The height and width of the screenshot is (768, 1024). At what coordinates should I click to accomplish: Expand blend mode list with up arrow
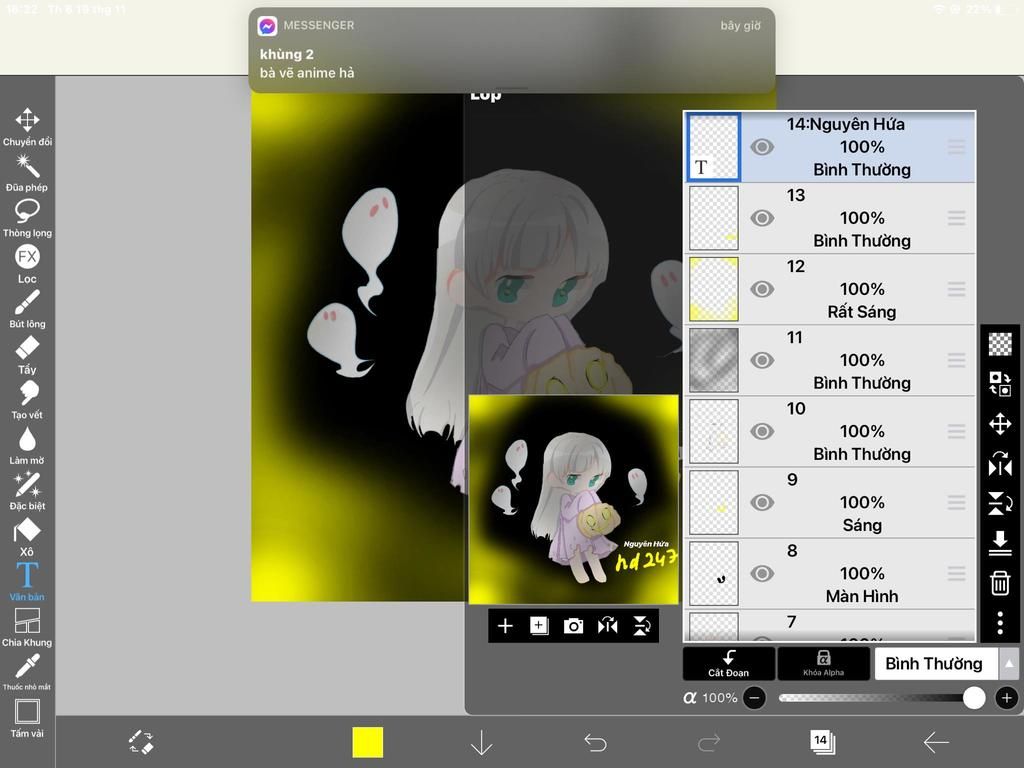[1009, 664]
